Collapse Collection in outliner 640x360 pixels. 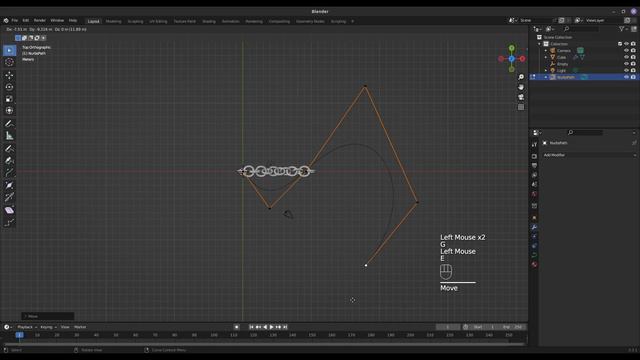[x=540, y=44]
